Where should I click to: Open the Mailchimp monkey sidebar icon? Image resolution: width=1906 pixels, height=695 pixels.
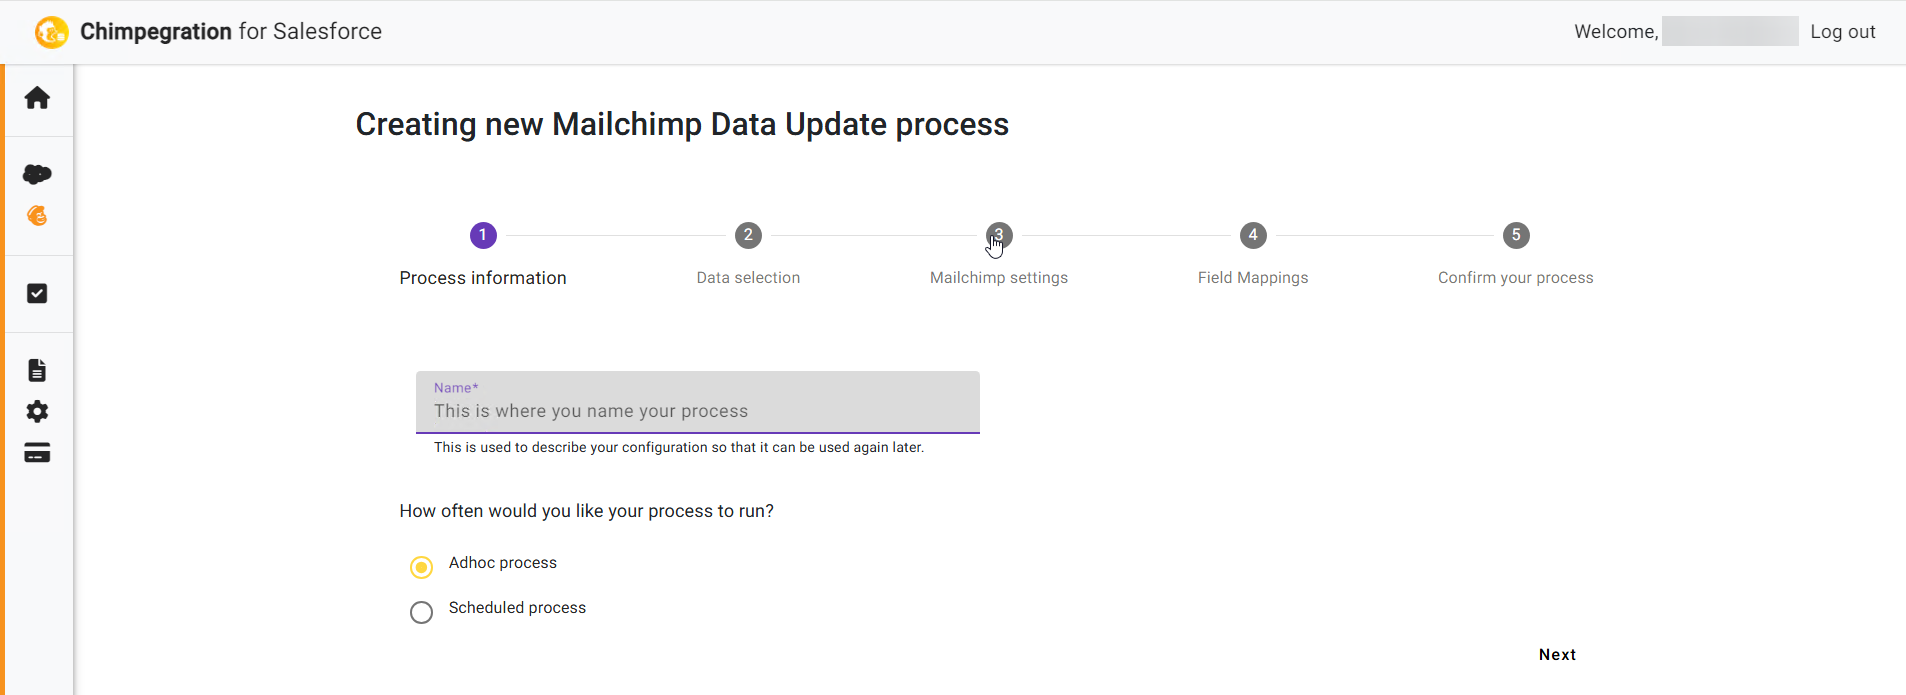coord(37,216)
